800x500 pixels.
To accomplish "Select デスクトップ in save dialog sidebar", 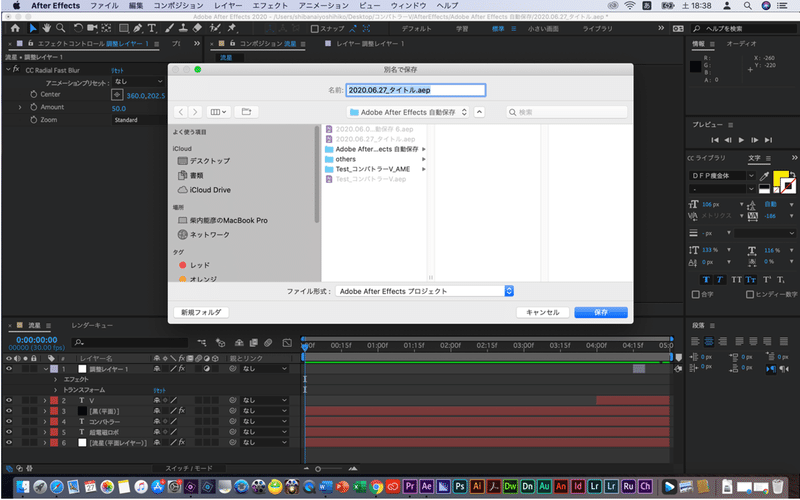I will tap(204, 161).
